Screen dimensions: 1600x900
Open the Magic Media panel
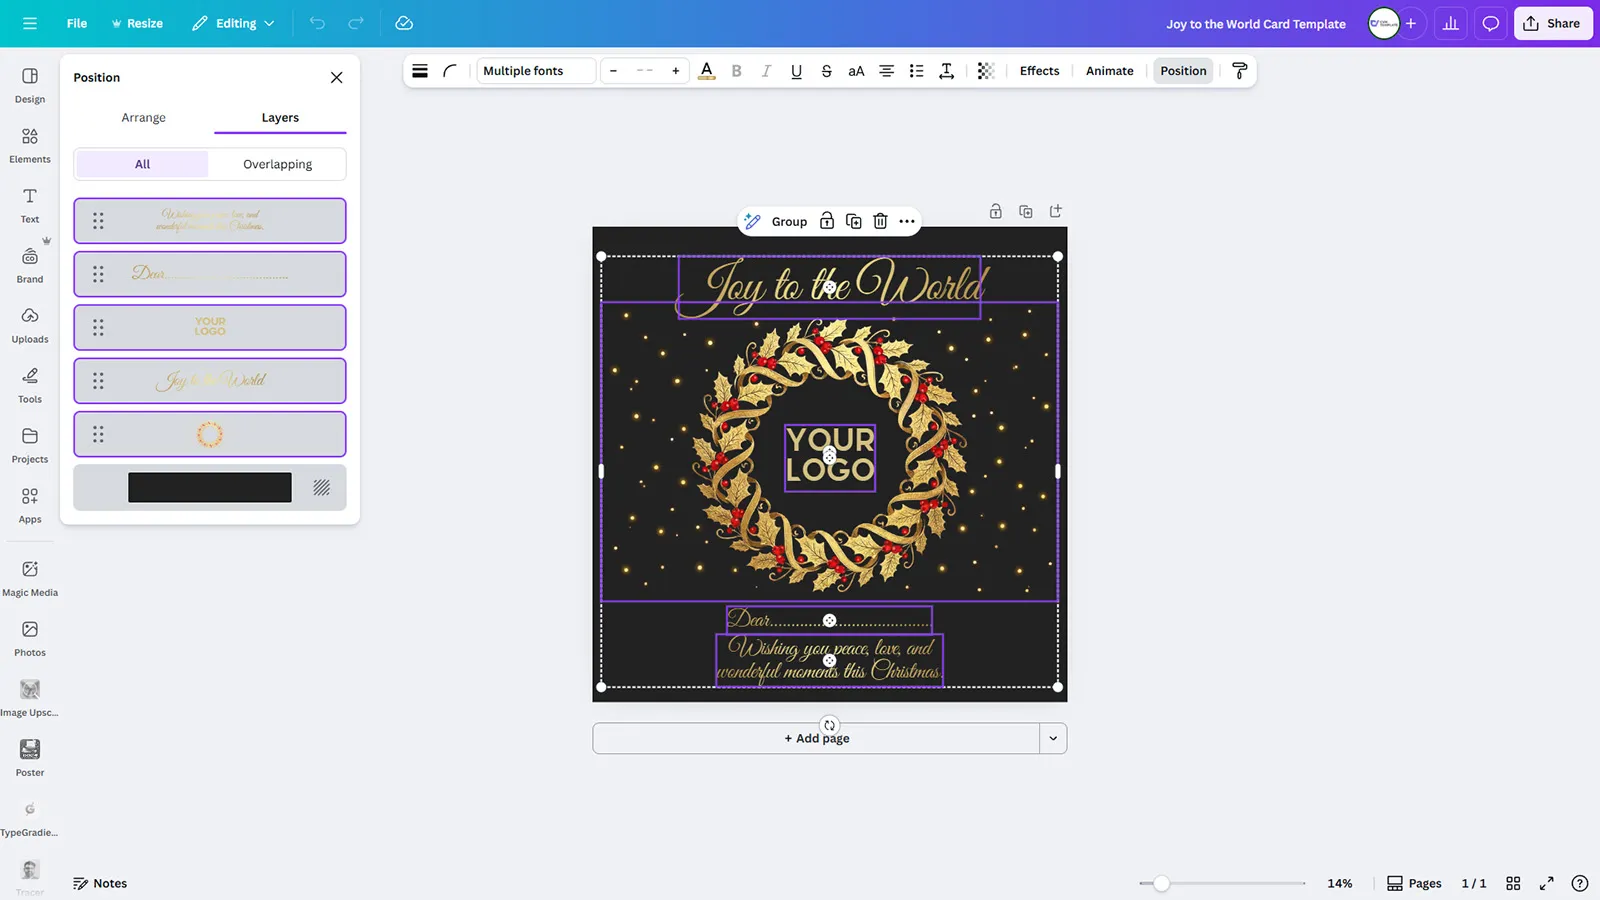[29, 573]
